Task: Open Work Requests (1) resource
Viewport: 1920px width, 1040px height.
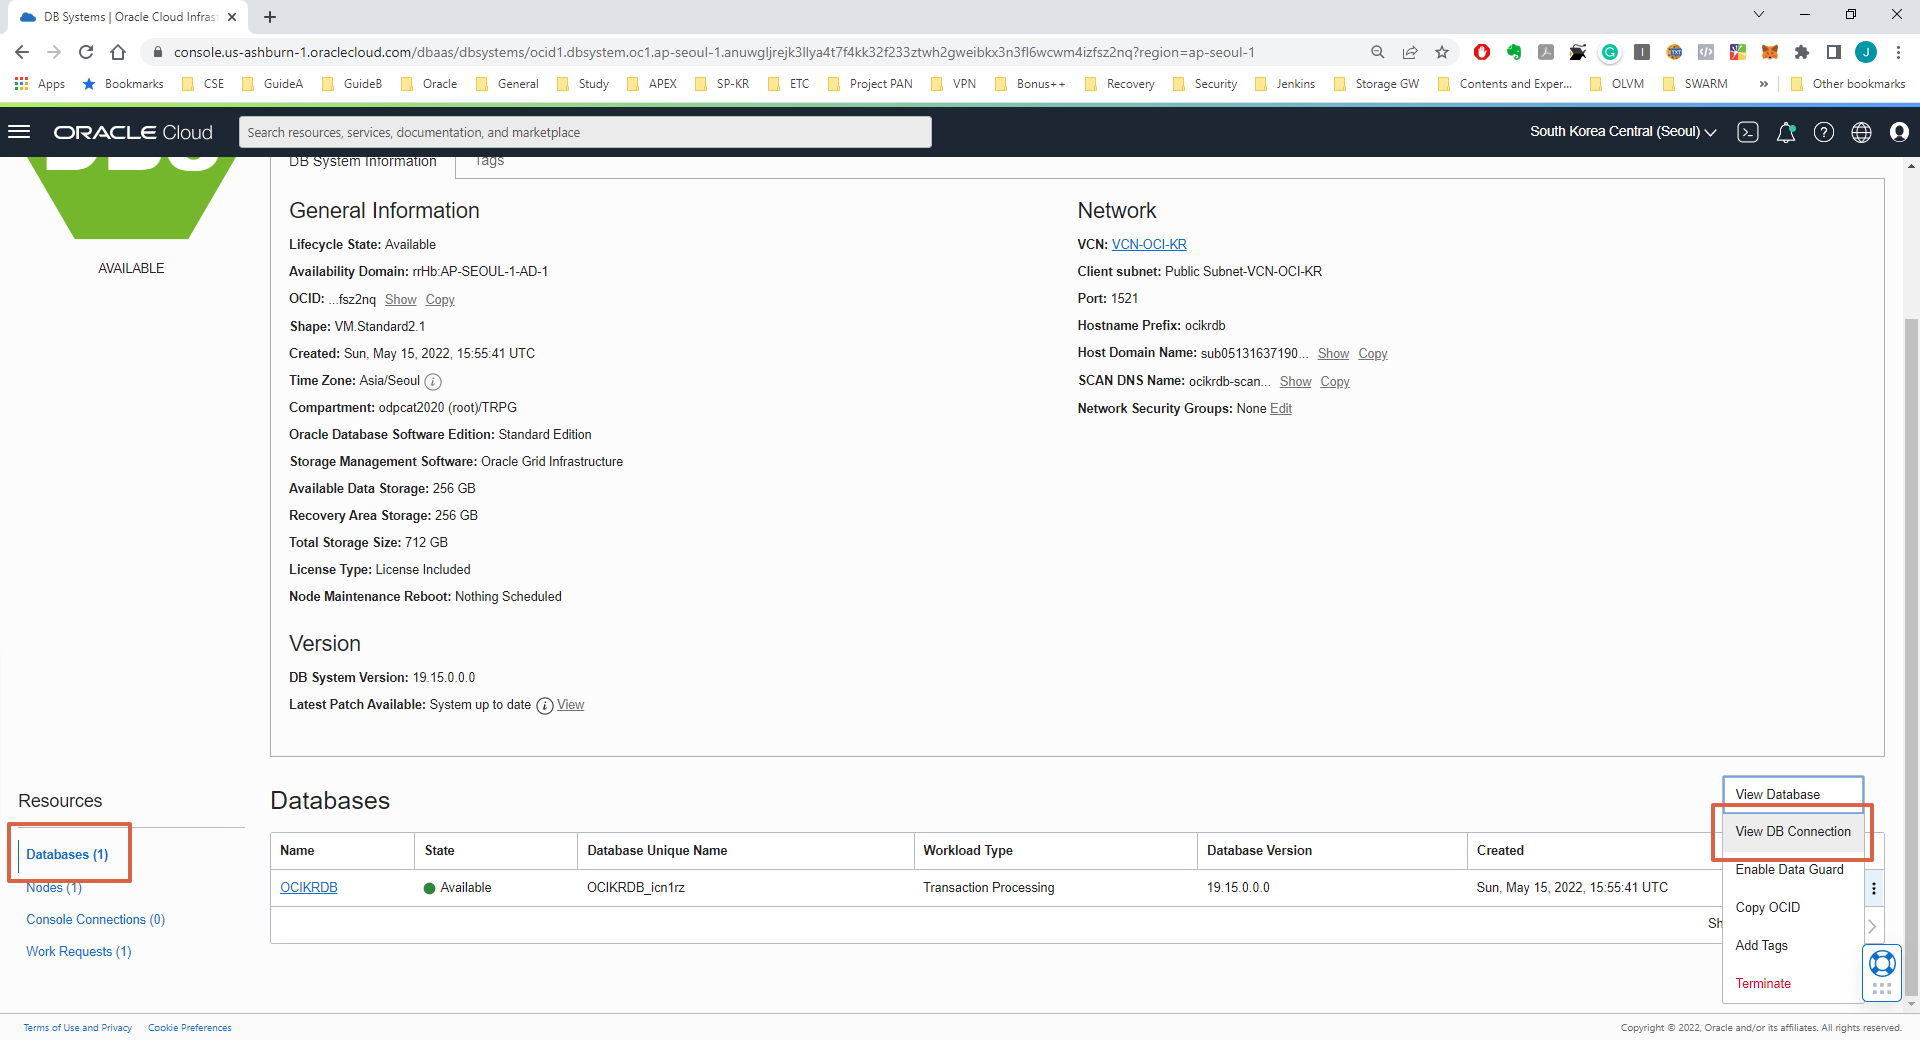Action: pyautogui.click(x=79, y=952)
